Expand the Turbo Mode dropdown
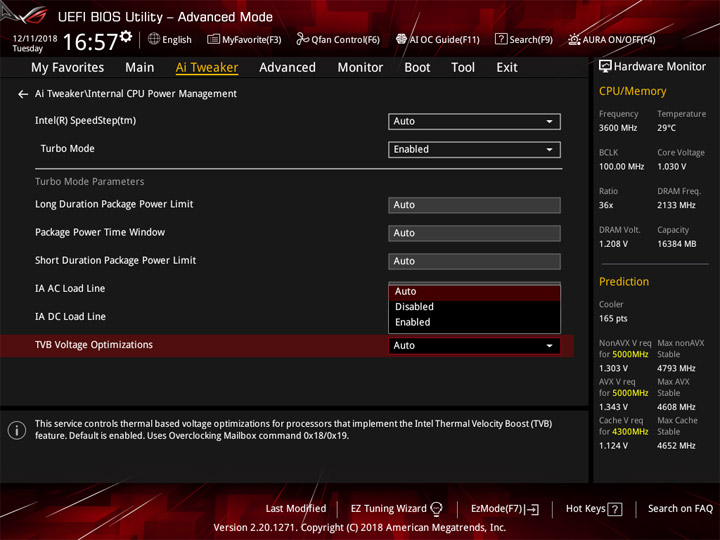Image resolution: width=720 pixels, height=540 pixels. [x=474, y=150]
